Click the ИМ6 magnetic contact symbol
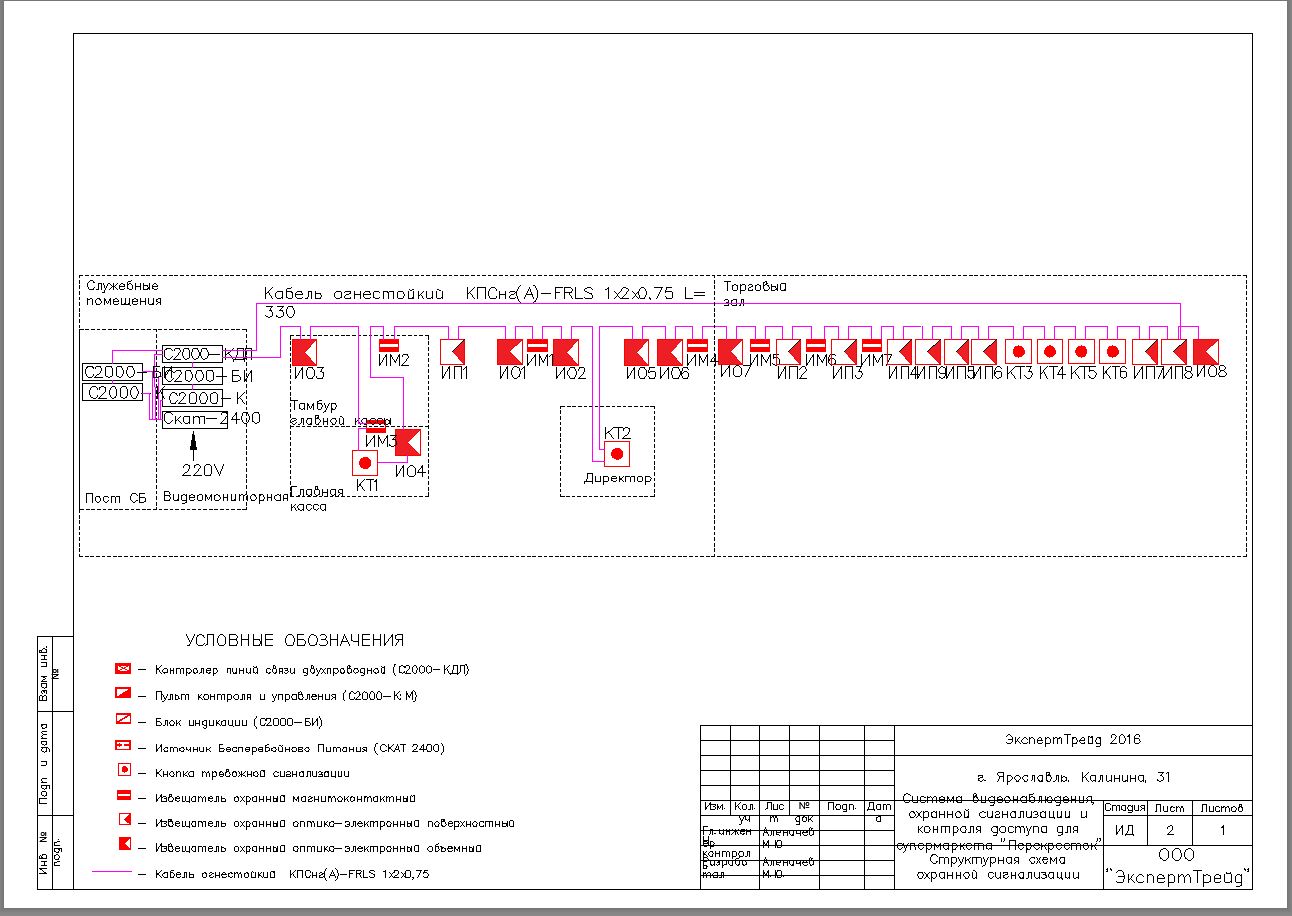The width and height of the screenshot is (1292, 916). [x=816, y=345]
